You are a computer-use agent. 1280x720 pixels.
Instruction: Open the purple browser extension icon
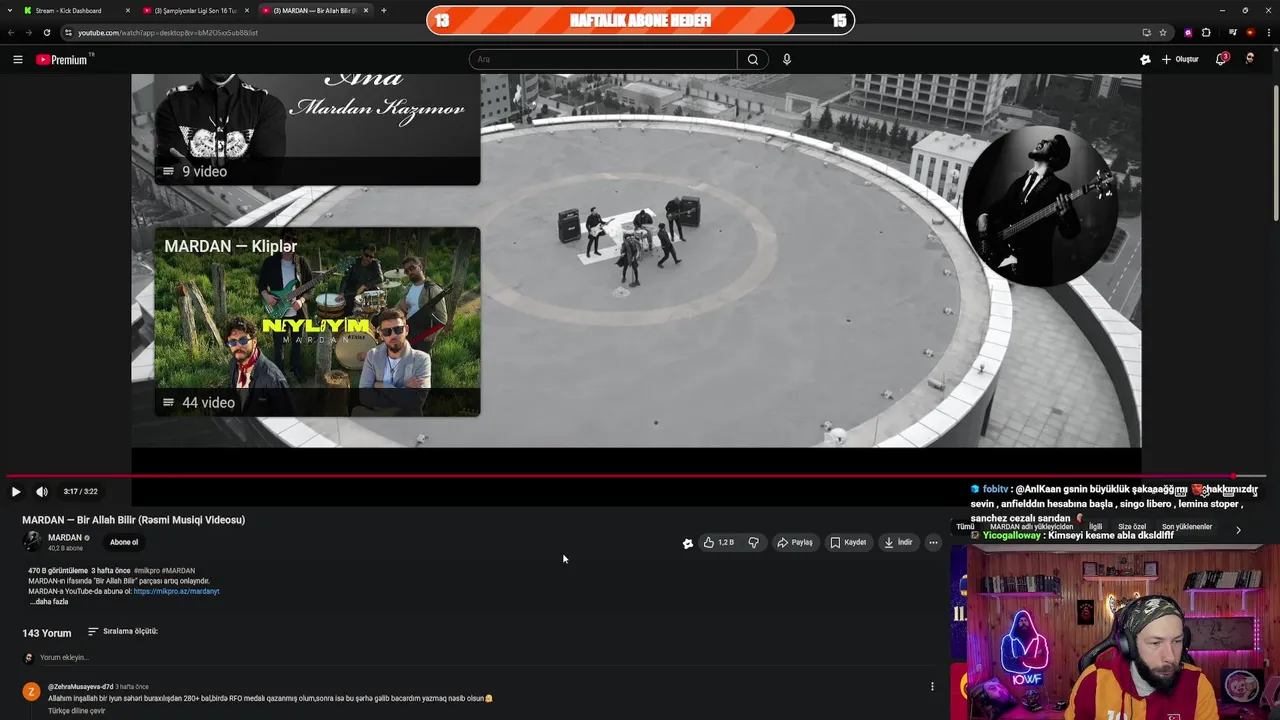(1188, 32)
